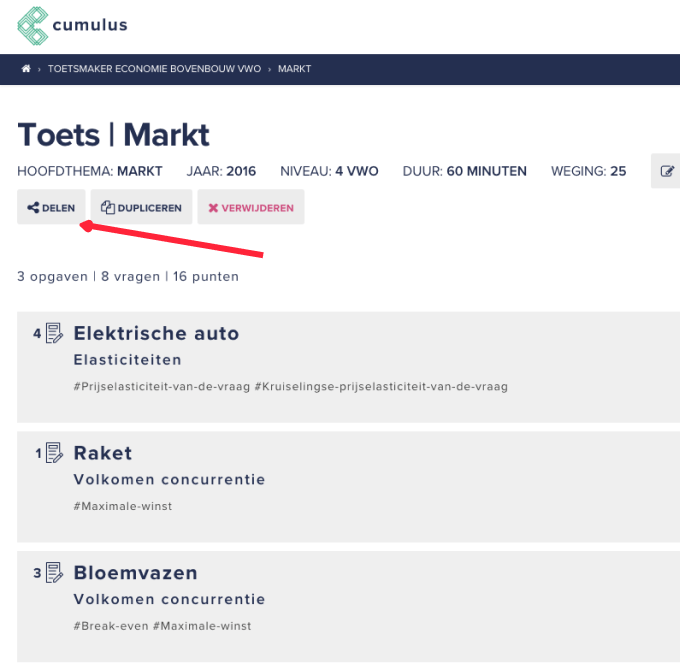
Task: Click the Elektrische auto document icon
Action: tap(54, 333)
